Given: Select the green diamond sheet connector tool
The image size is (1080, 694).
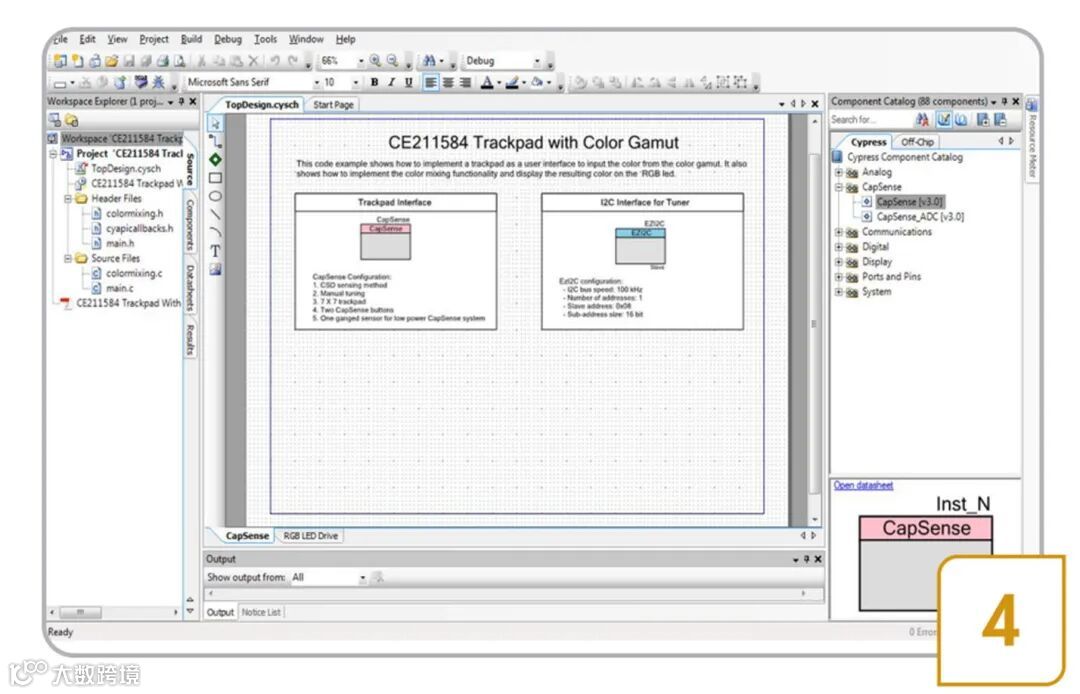Looking at the screenshot, I should (x=216, y=160).
